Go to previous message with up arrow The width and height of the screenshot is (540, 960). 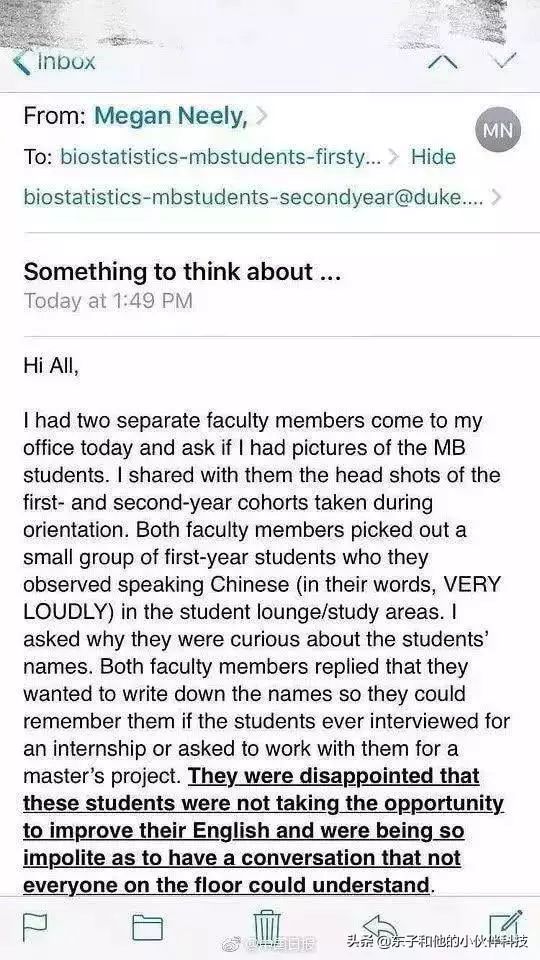click(x=442, y=62)
